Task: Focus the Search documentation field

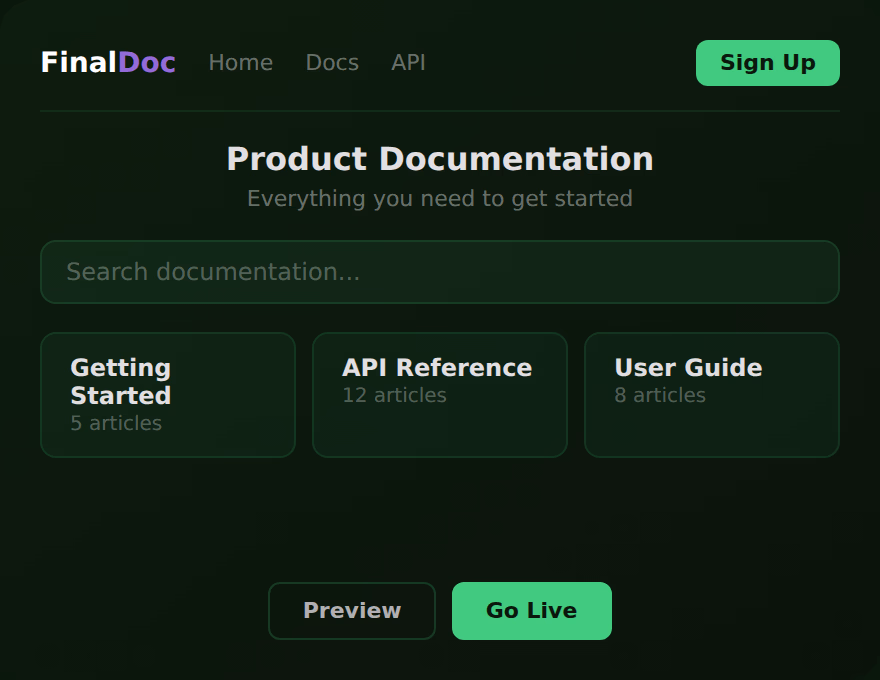Action: (x=440, y=272)
